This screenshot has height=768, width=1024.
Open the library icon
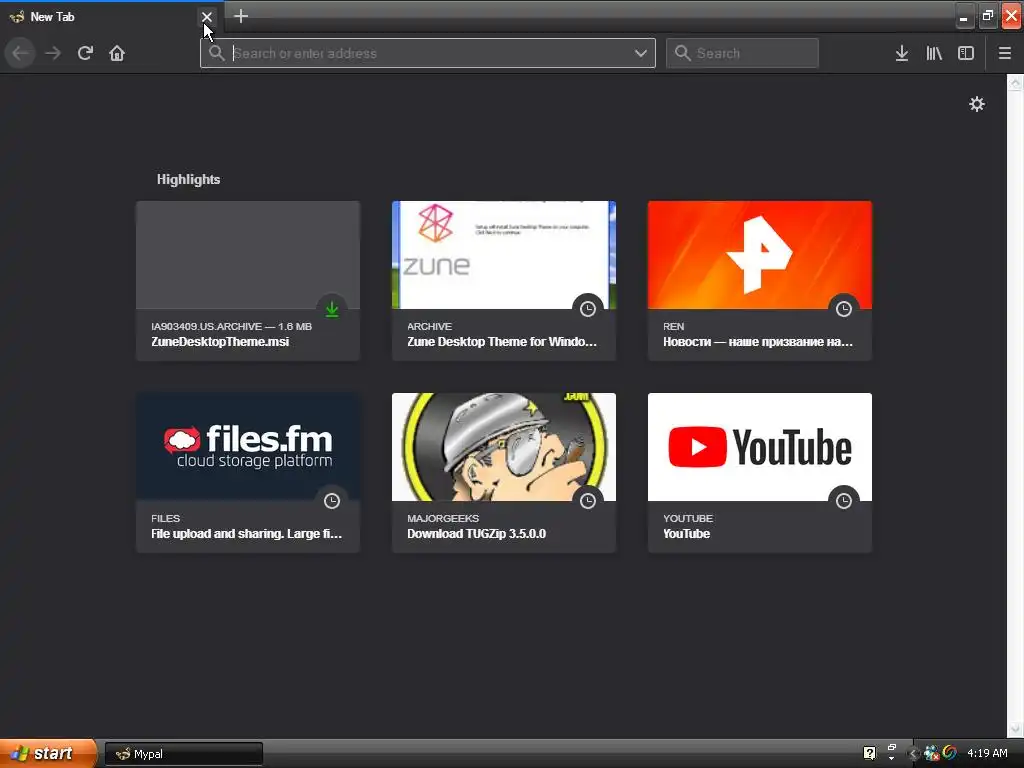pyautogui.click(x=934, y=53)
